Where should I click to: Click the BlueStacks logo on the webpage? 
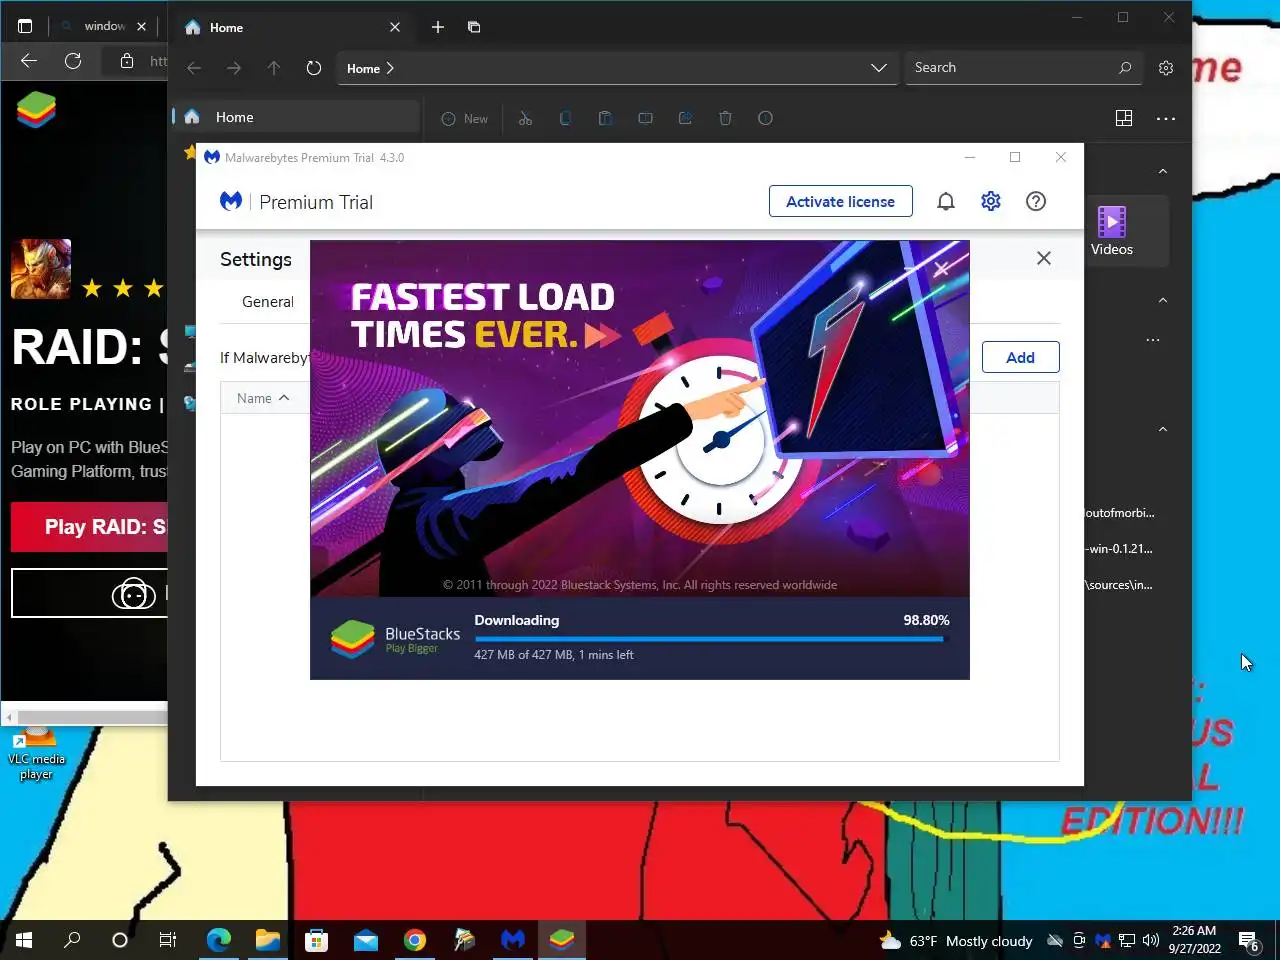click(x=36, y=110)
